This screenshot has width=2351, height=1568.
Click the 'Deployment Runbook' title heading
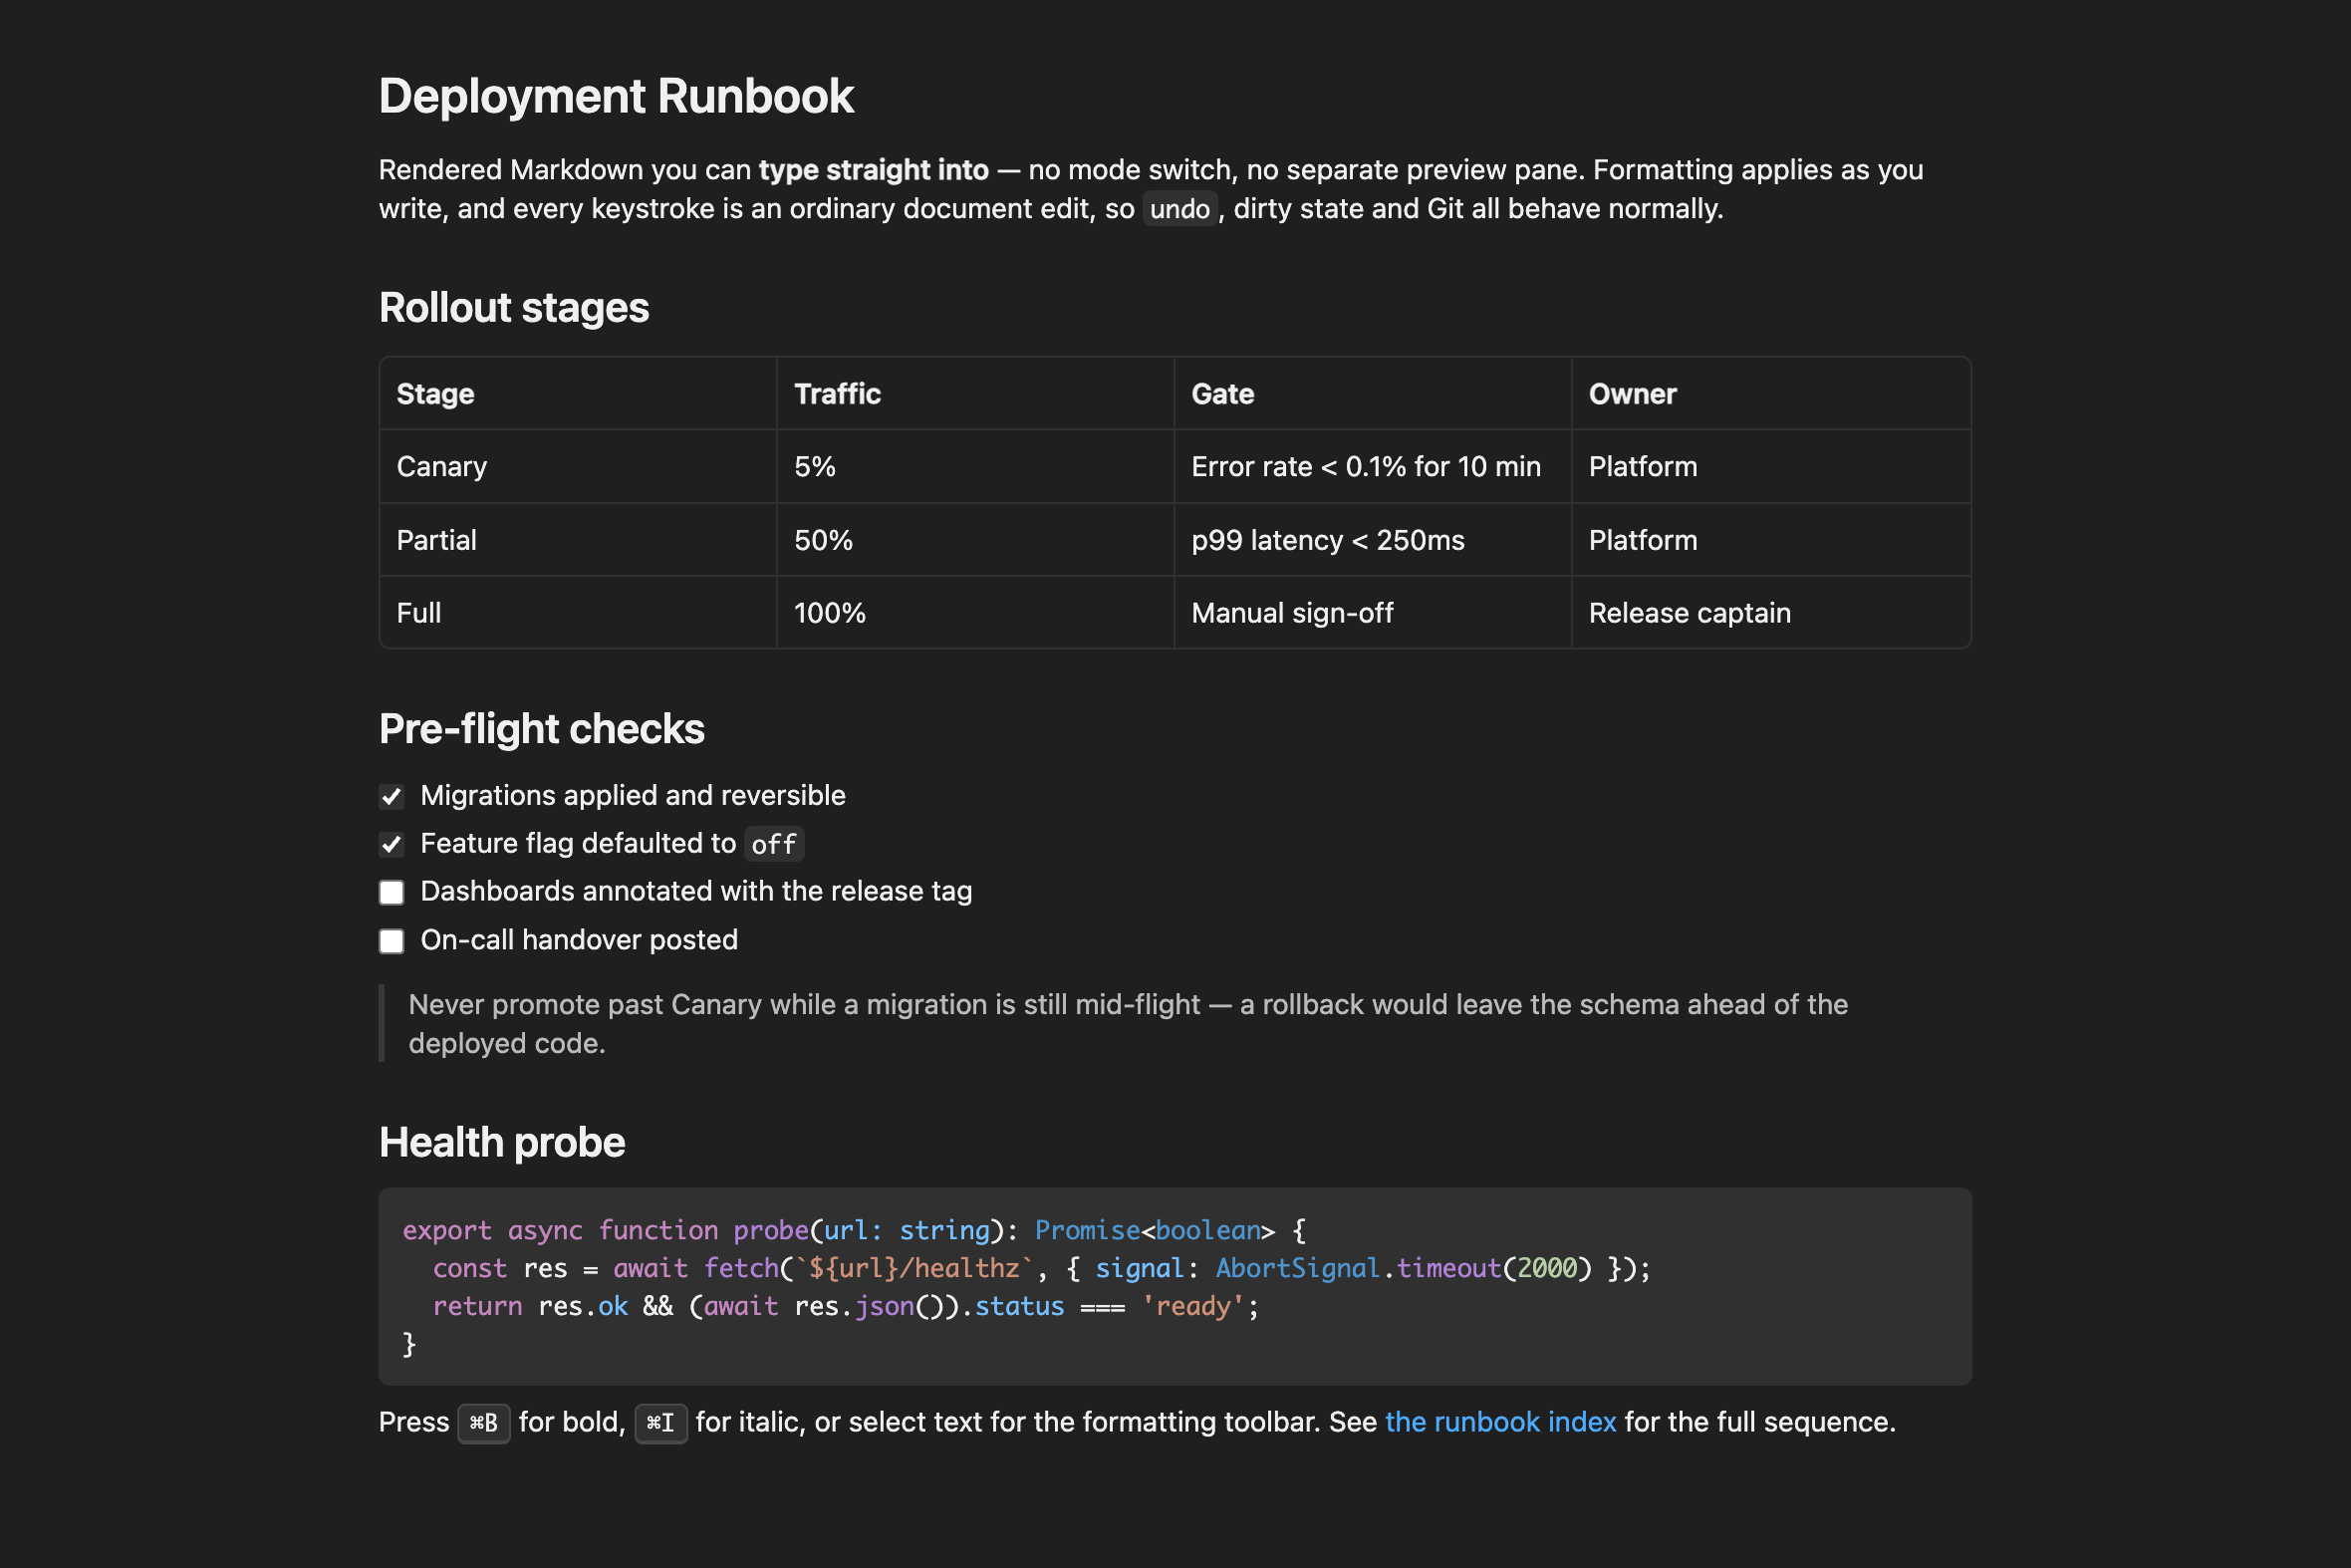tap(616, 97)
